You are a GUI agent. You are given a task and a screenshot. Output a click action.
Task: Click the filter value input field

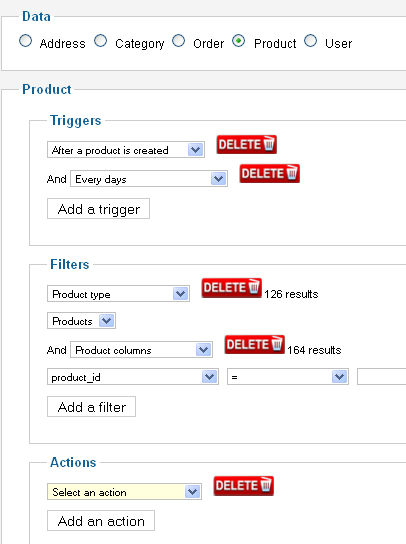click(381, 377)
